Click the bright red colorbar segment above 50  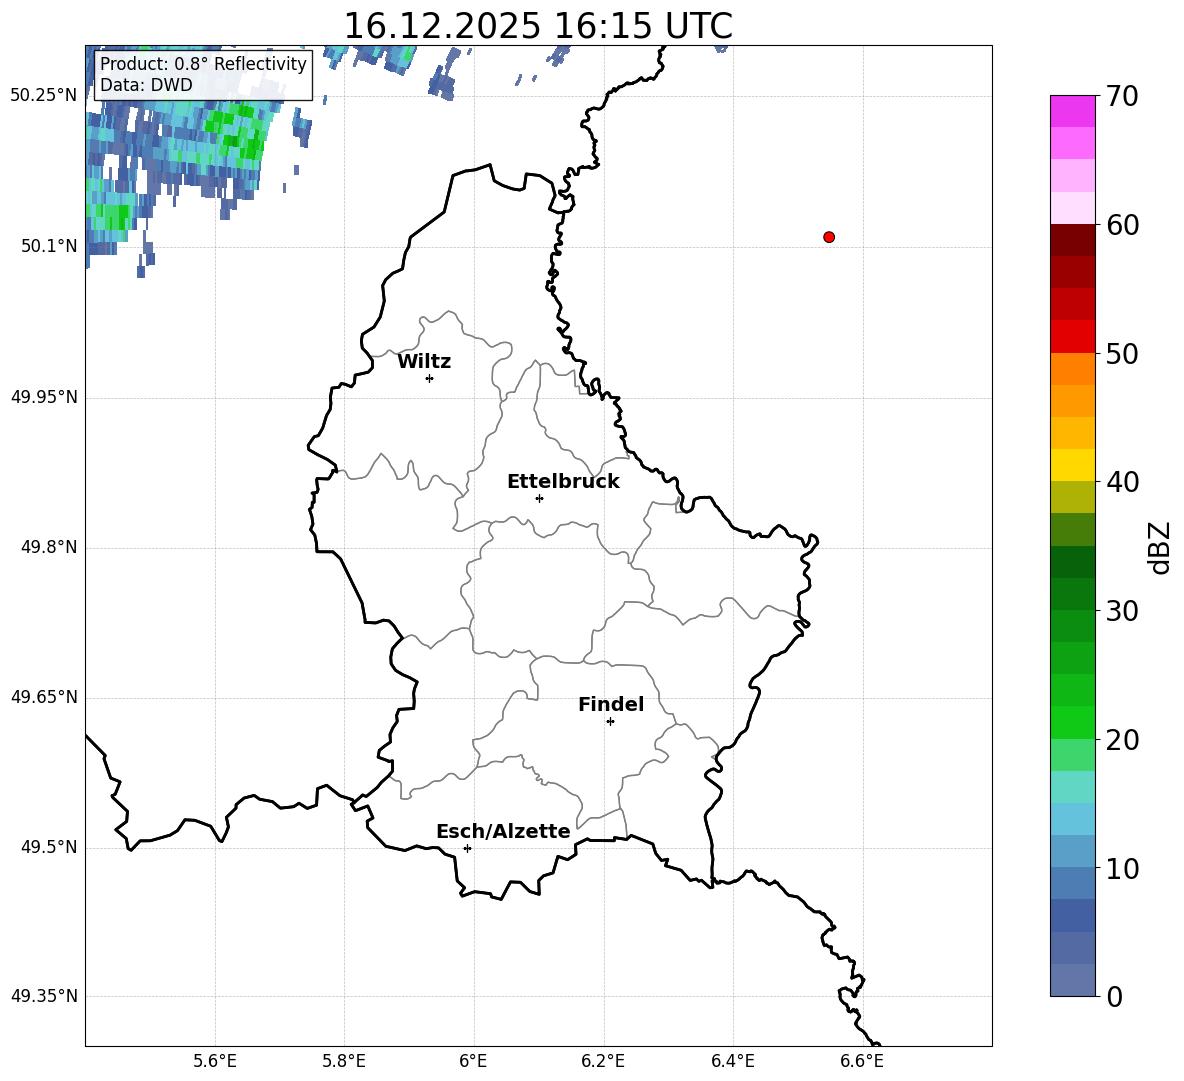tap(1072, 337)
